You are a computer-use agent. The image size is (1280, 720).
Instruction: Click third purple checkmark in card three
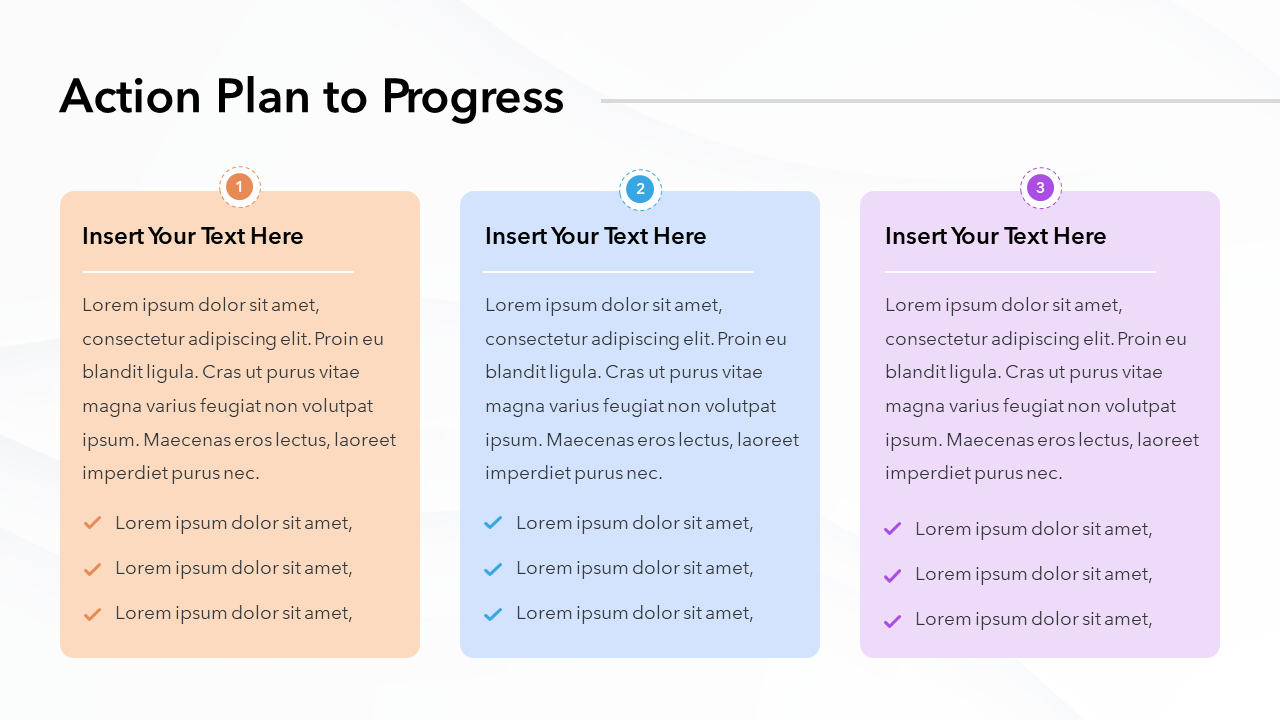(893, 620)
